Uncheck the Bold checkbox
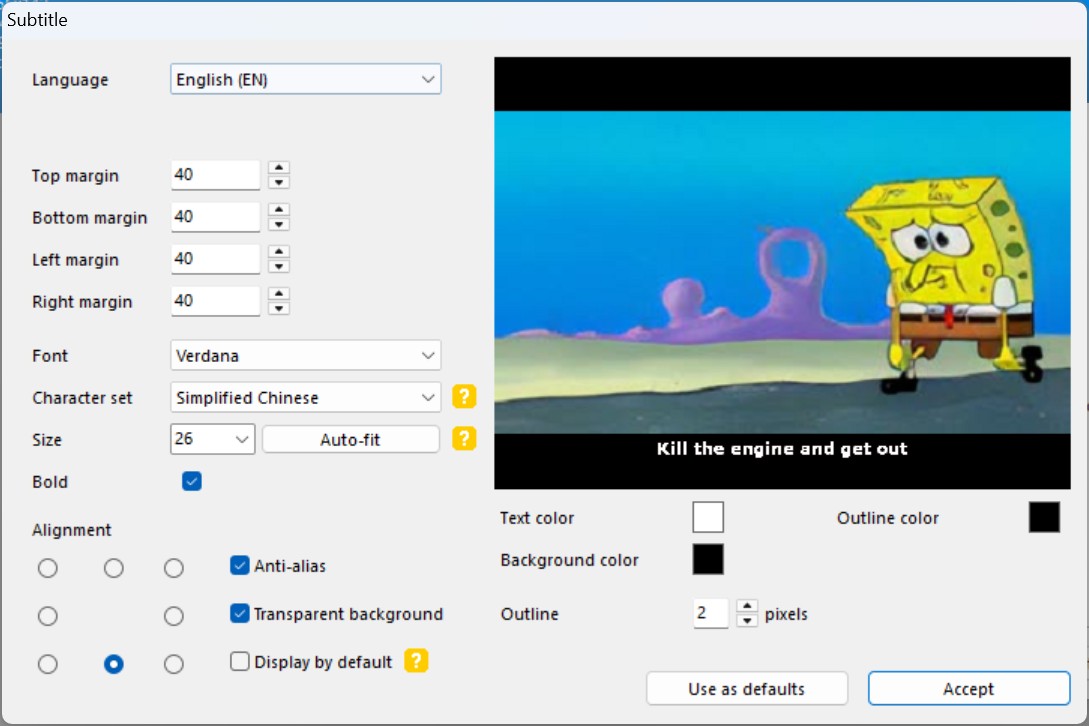Image resolution: width=1089 pixels, height=726 pixels. pyautogui.click(x=192, y=481)
